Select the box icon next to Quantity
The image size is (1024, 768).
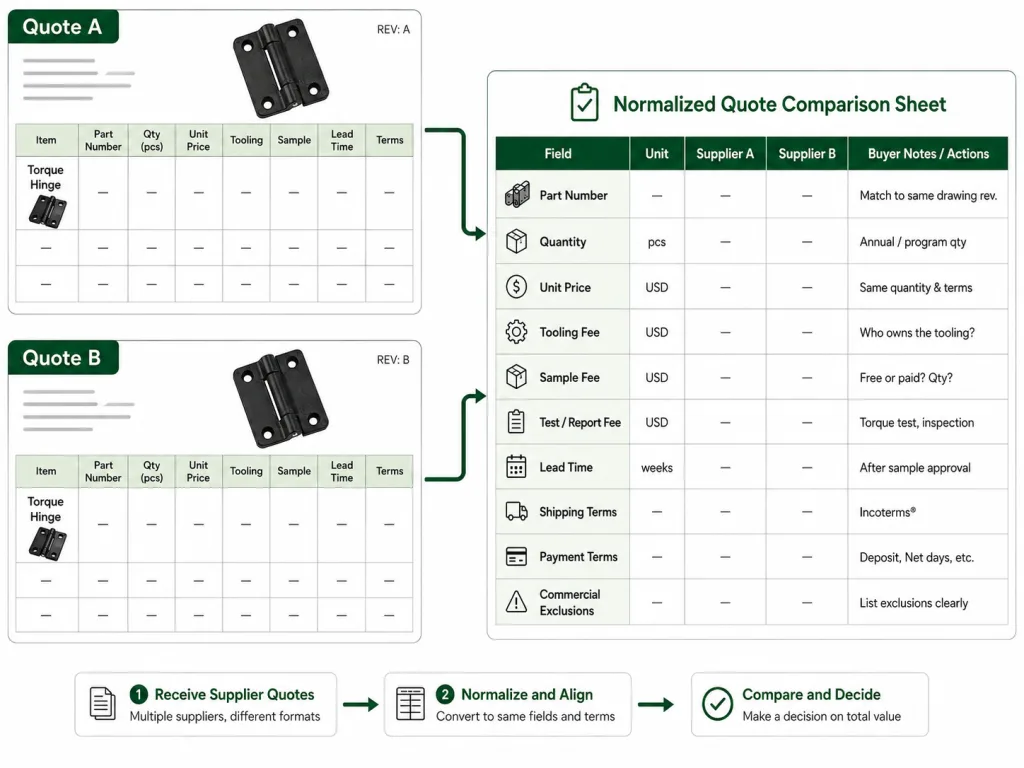click(x=517, y=241)
